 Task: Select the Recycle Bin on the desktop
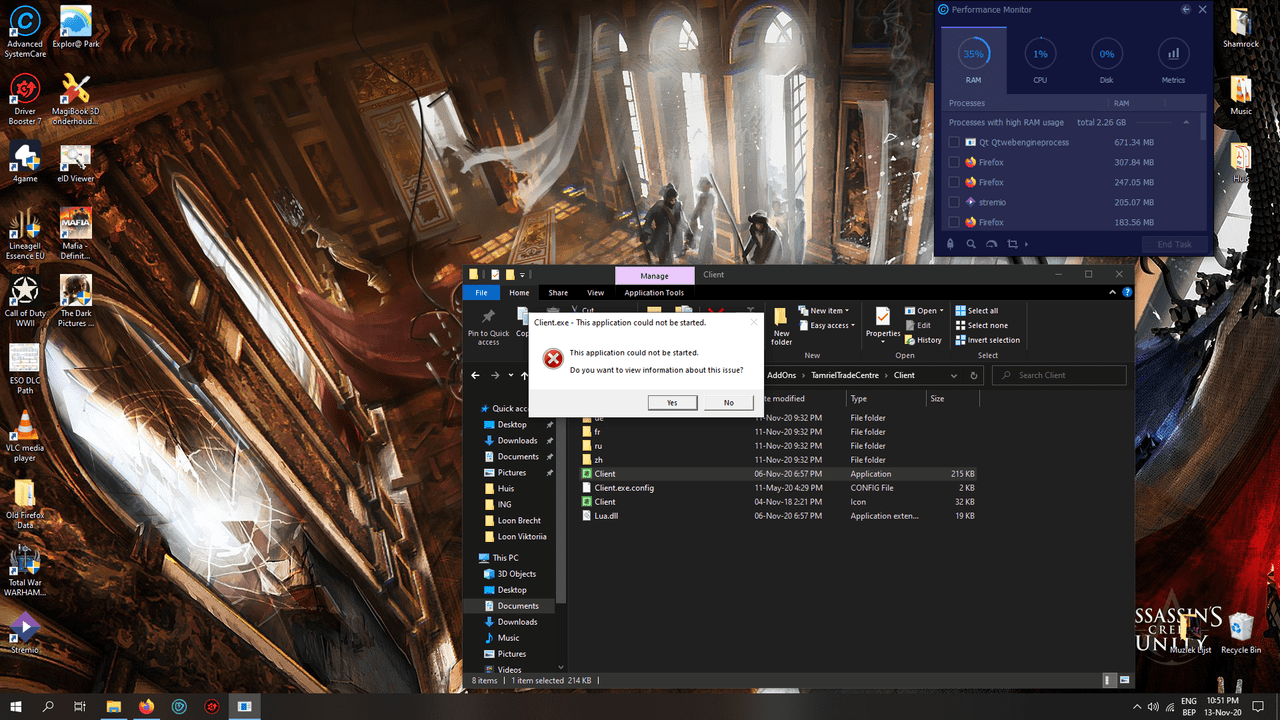(x=1241, y=633)
